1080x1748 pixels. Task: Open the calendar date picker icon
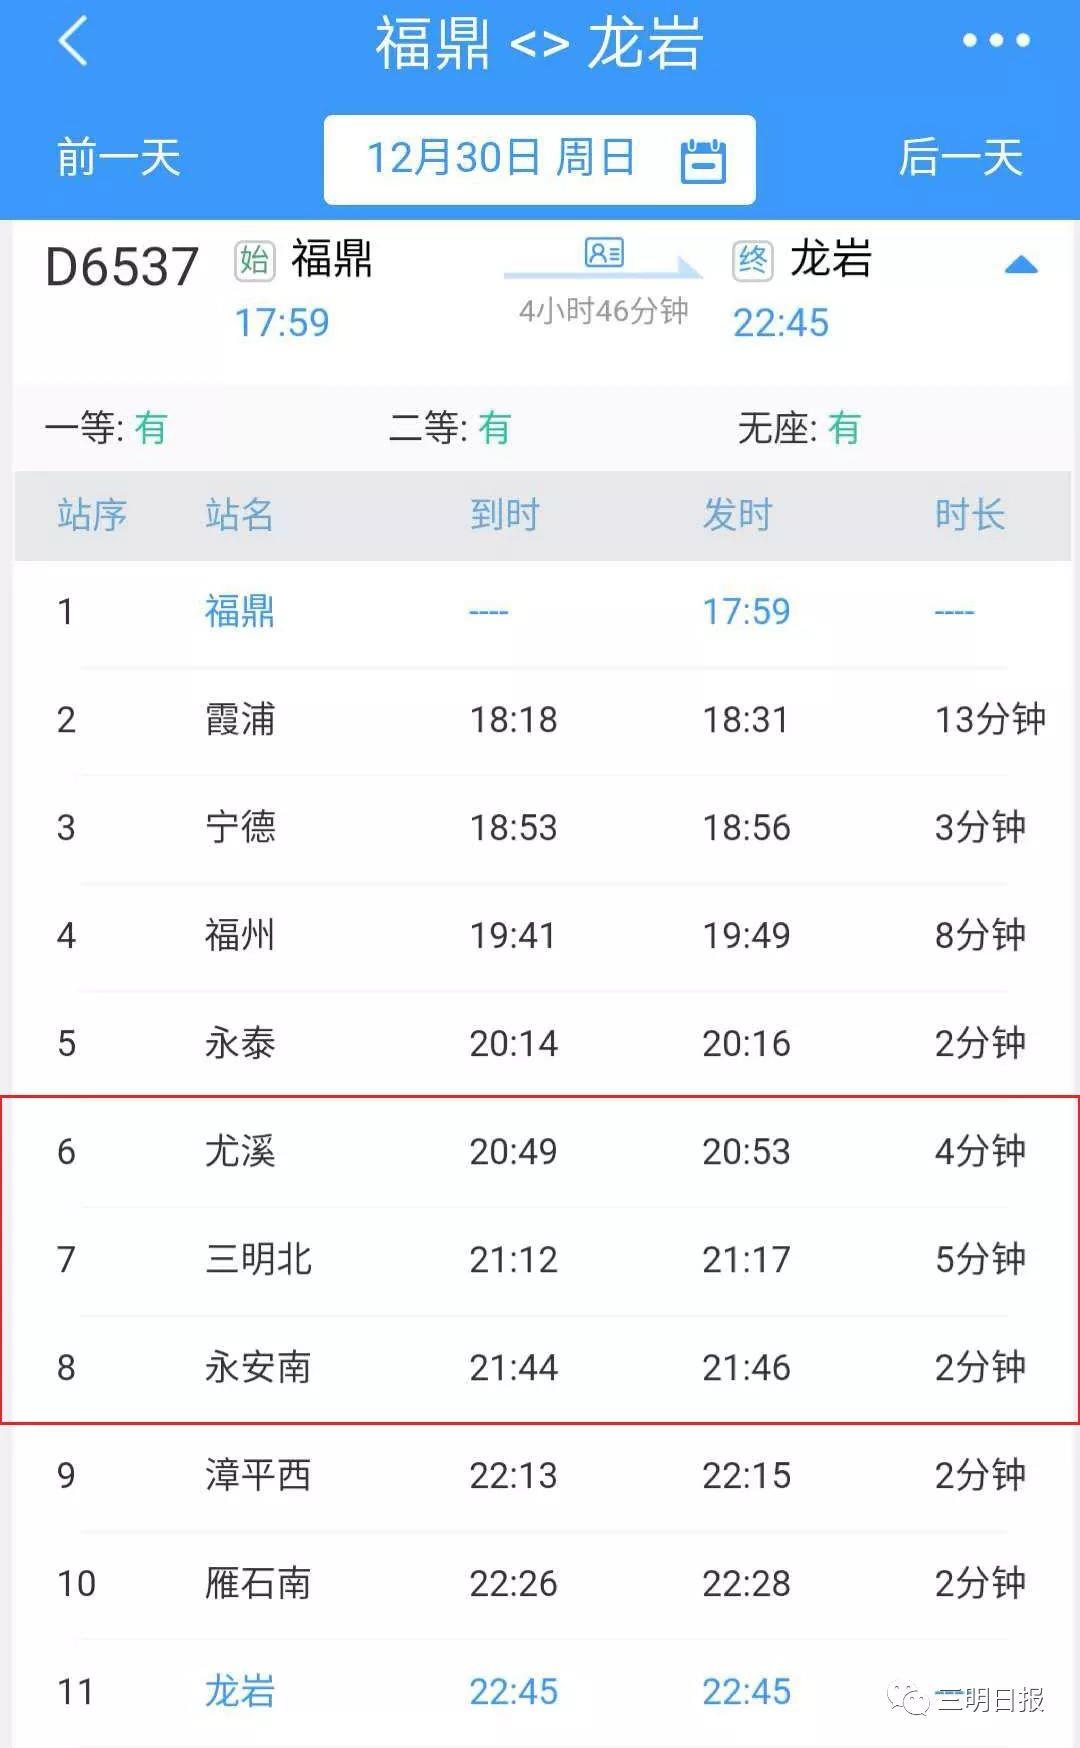[703, 160]
